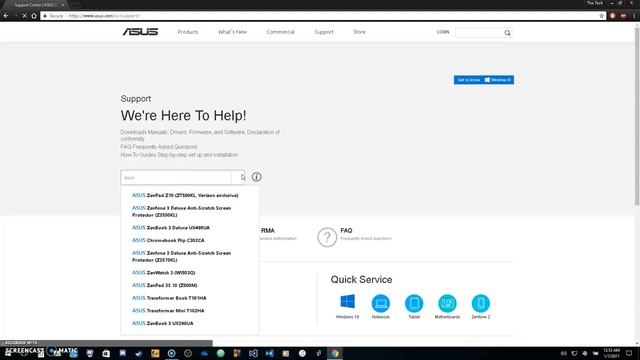Stop page loading with X button
The height and width of the screenshot is (360, 640).
click(24, 16)
